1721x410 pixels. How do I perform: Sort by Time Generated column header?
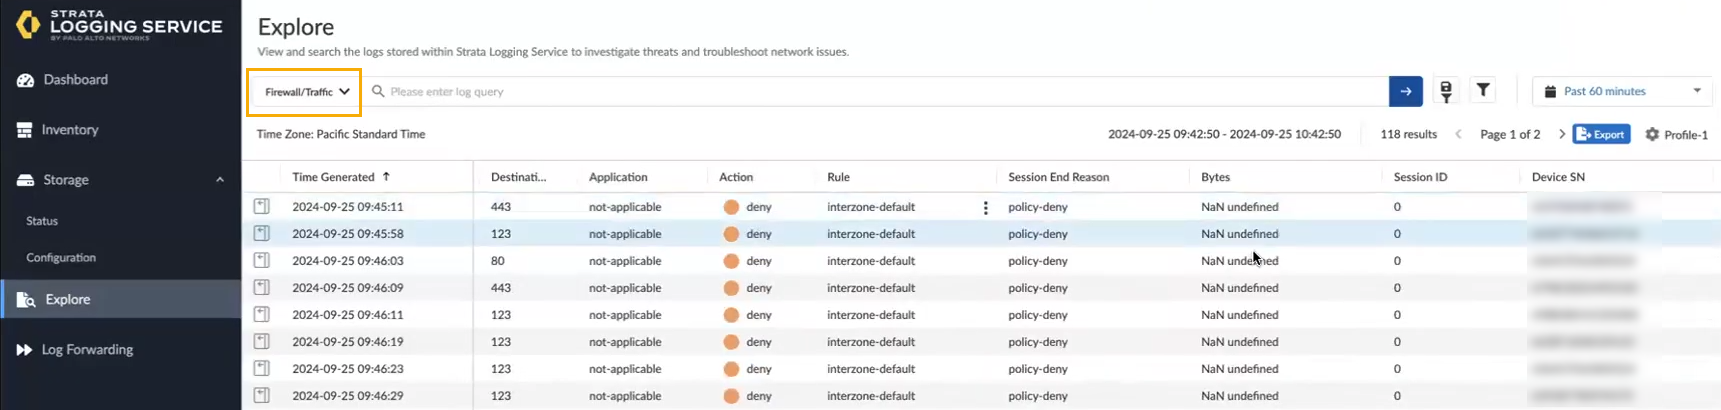(333, 177)
